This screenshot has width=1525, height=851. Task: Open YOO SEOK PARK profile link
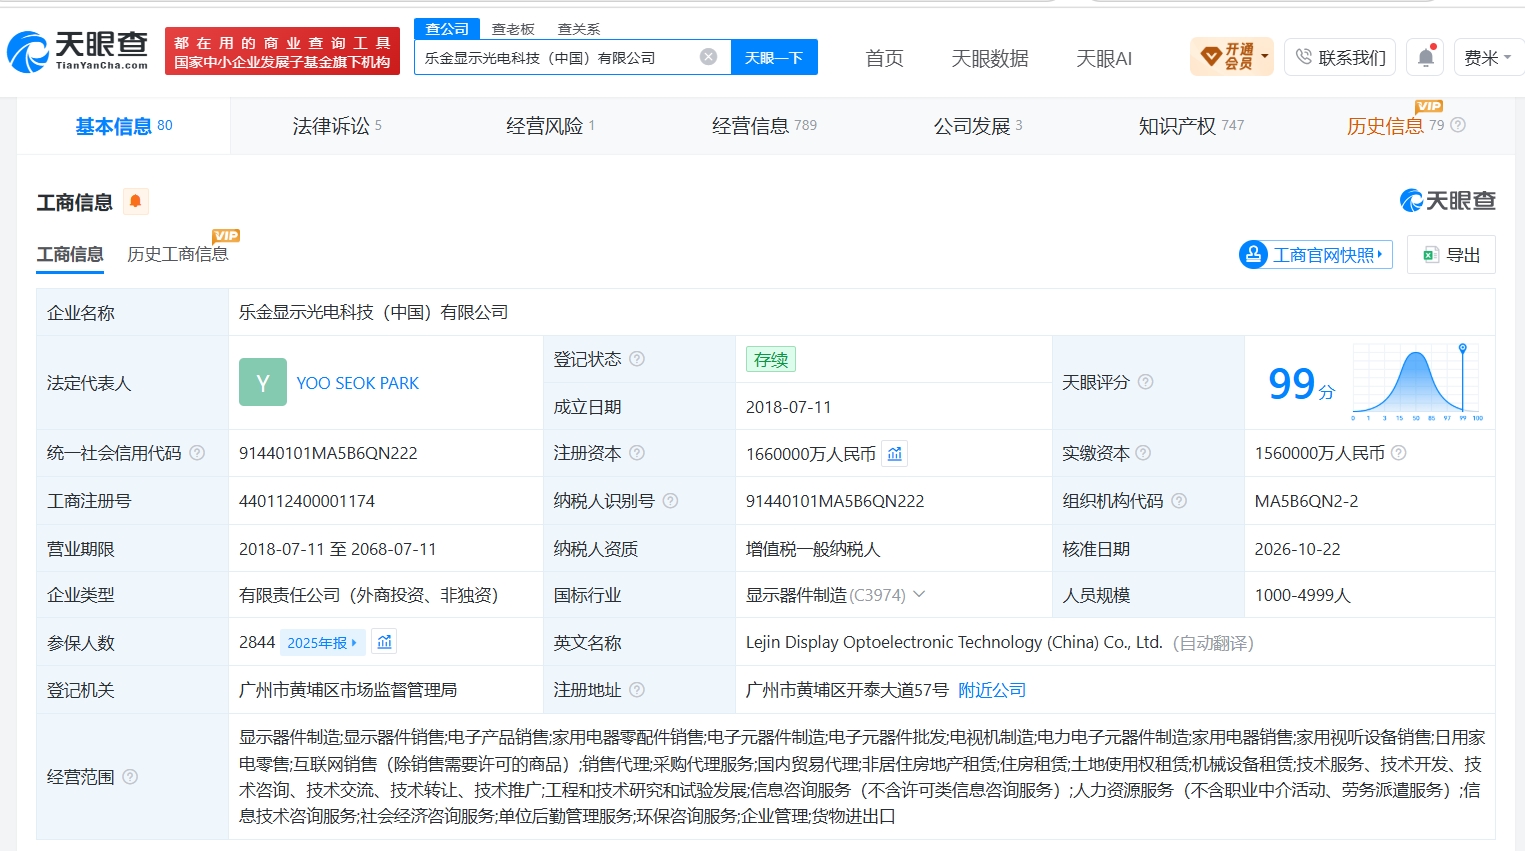357,383
